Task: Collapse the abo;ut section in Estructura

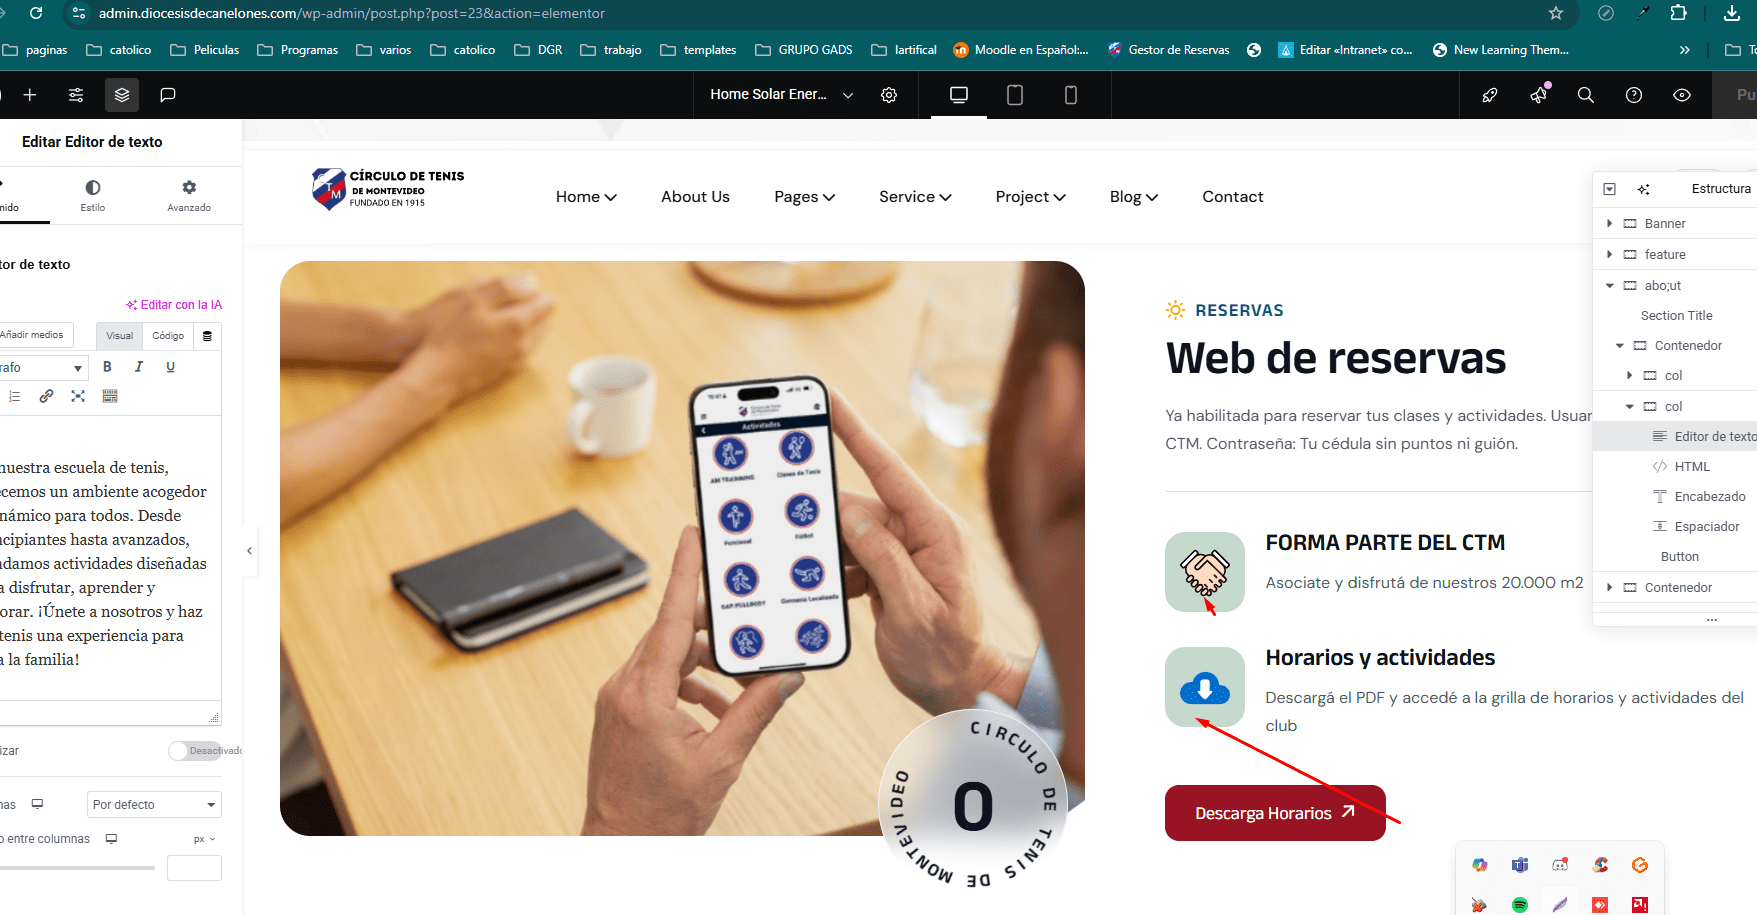Action: coord(1609,286)
